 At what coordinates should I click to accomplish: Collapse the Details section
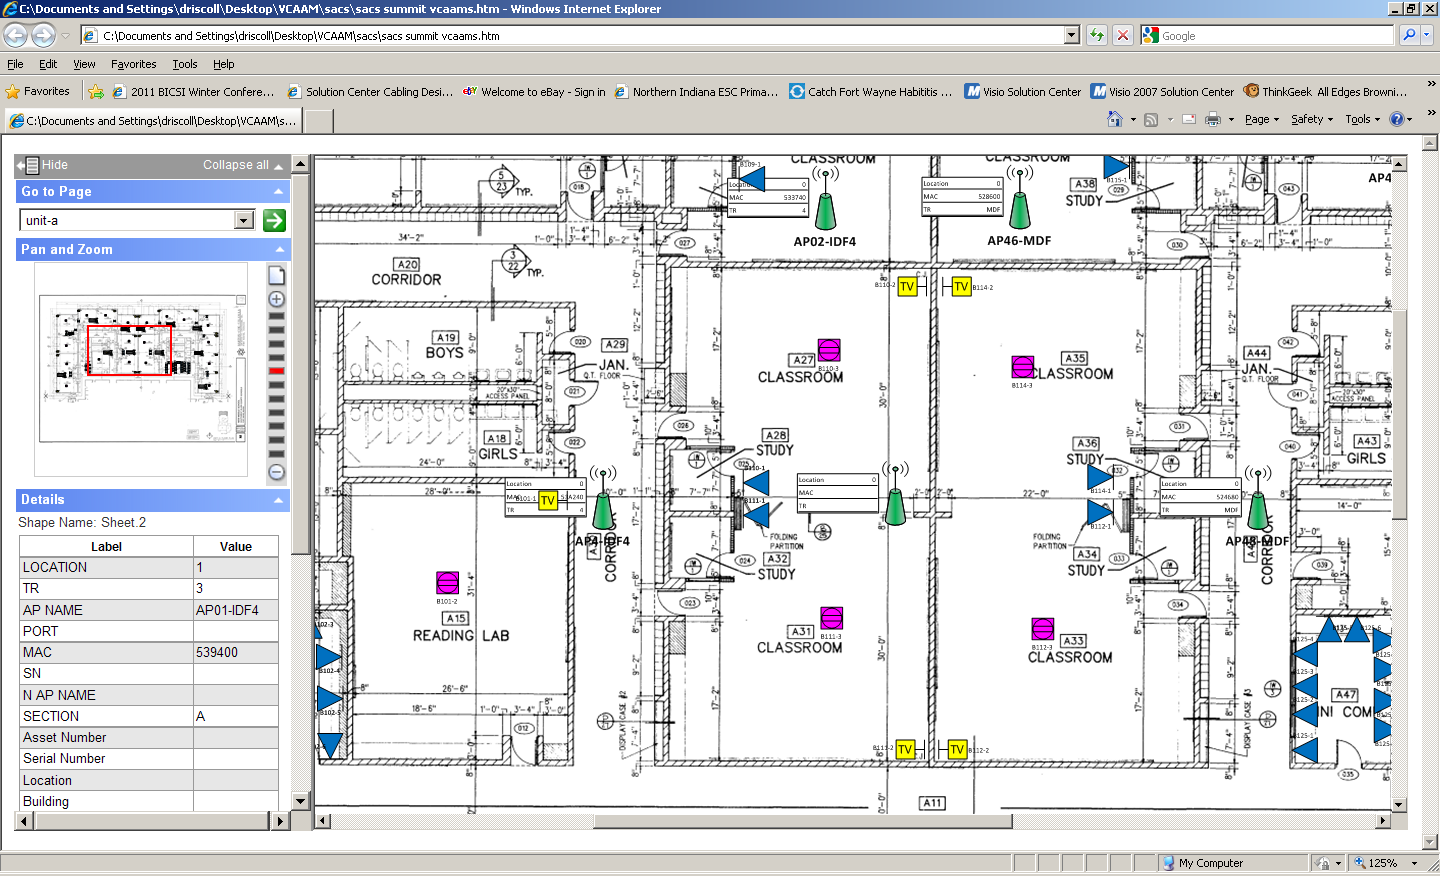(278, 499)
